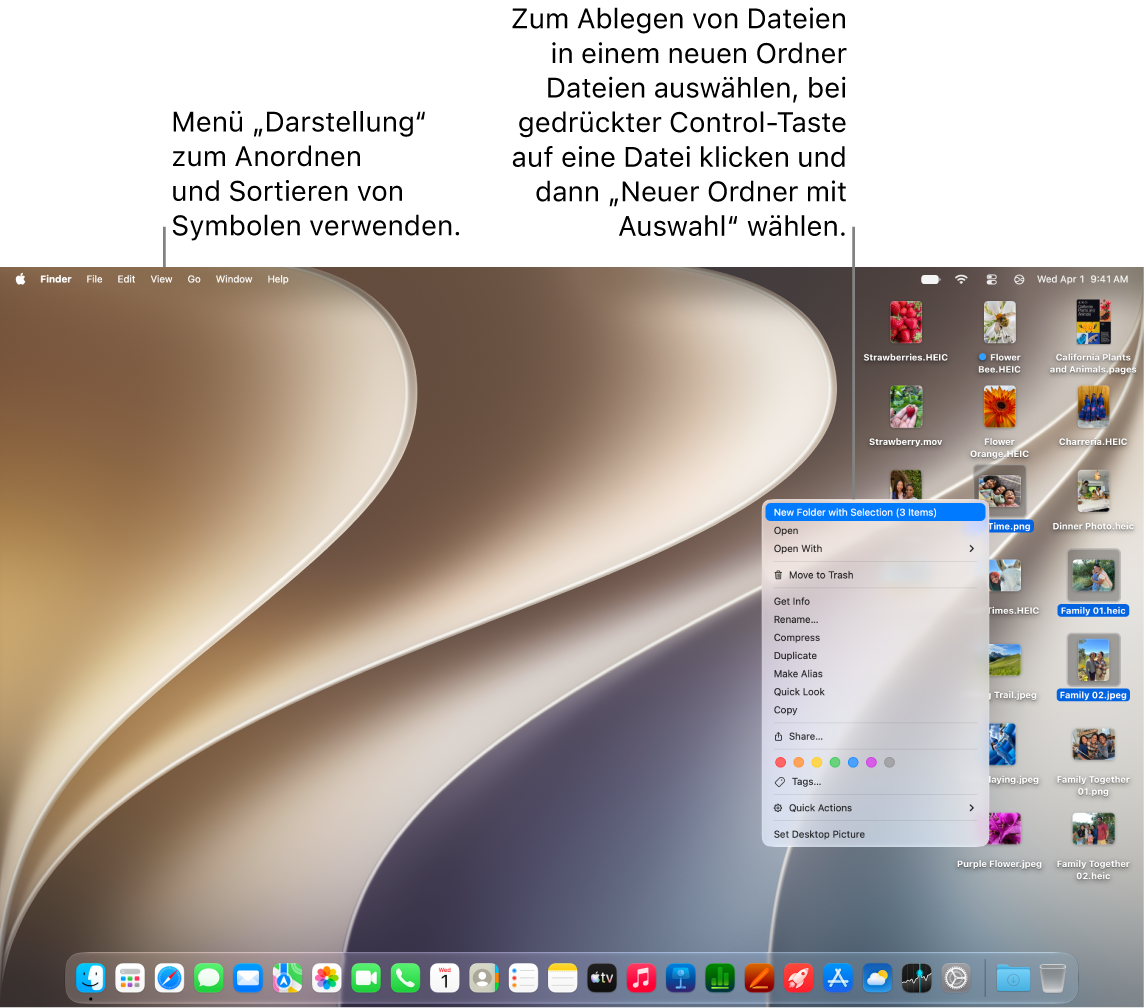Apply the blue tag color
The width and height of the screenshot is (1146, 1008).
tap(853, 762)
